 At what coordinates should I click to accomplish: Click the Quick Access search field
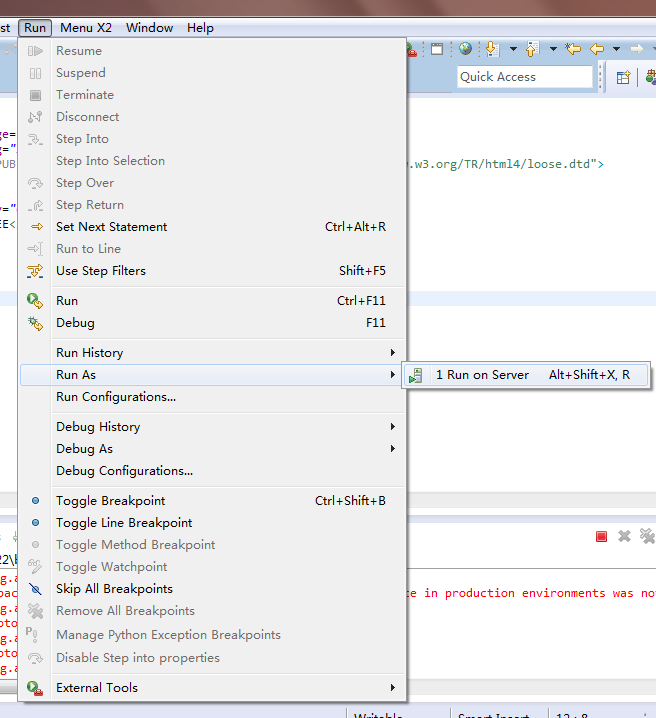click(525, 77)
